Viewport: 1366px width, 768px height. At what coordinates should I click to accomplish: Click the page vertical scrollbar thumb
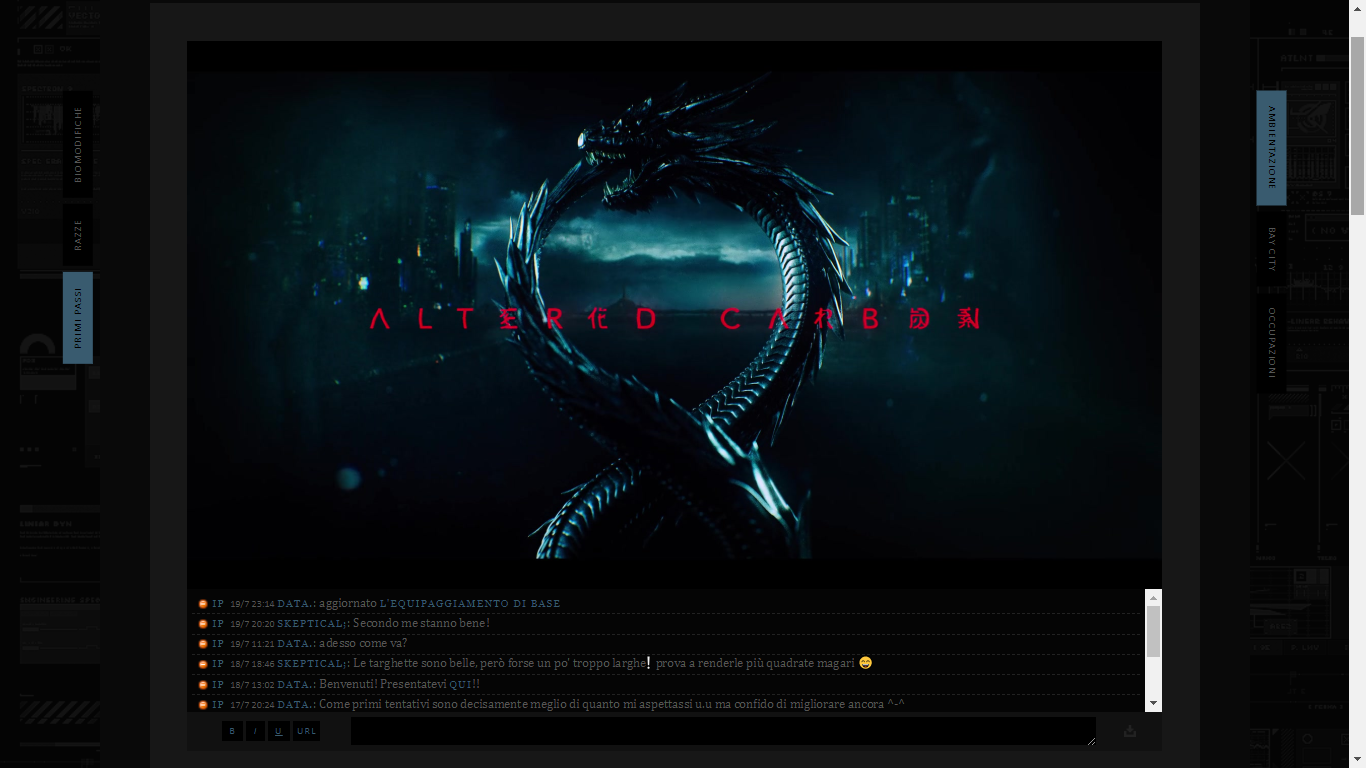(x=1357, y=126)
